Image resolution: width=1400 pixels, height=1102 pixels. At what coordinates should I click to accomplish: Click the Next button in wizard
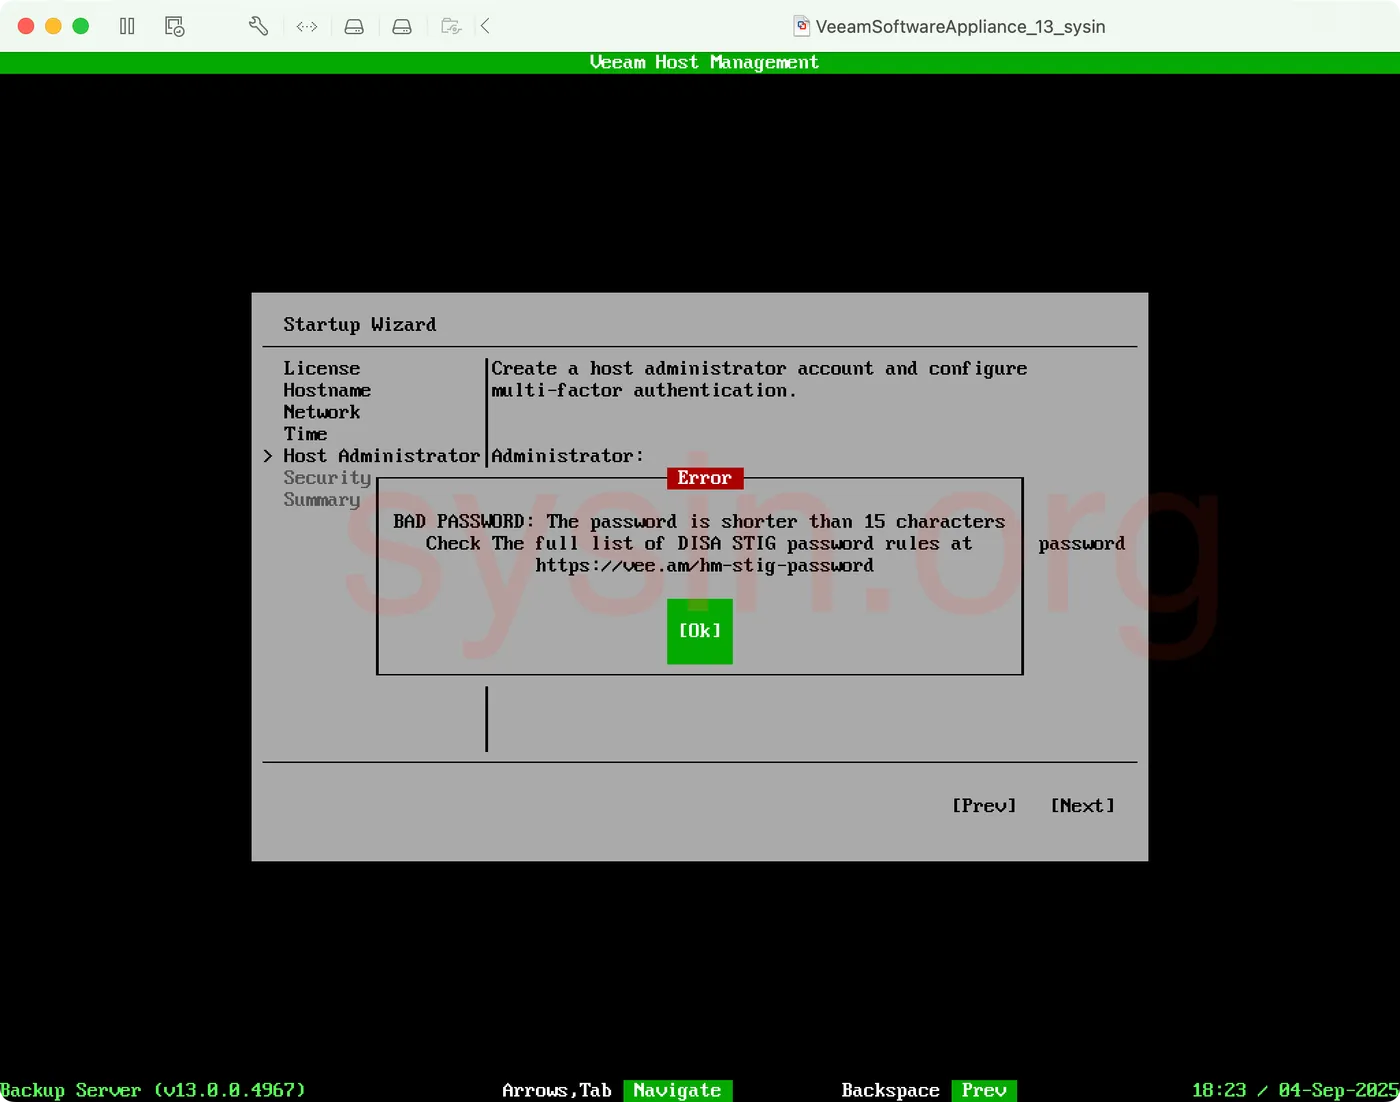pyautogui.click(x=1083, y=806)
